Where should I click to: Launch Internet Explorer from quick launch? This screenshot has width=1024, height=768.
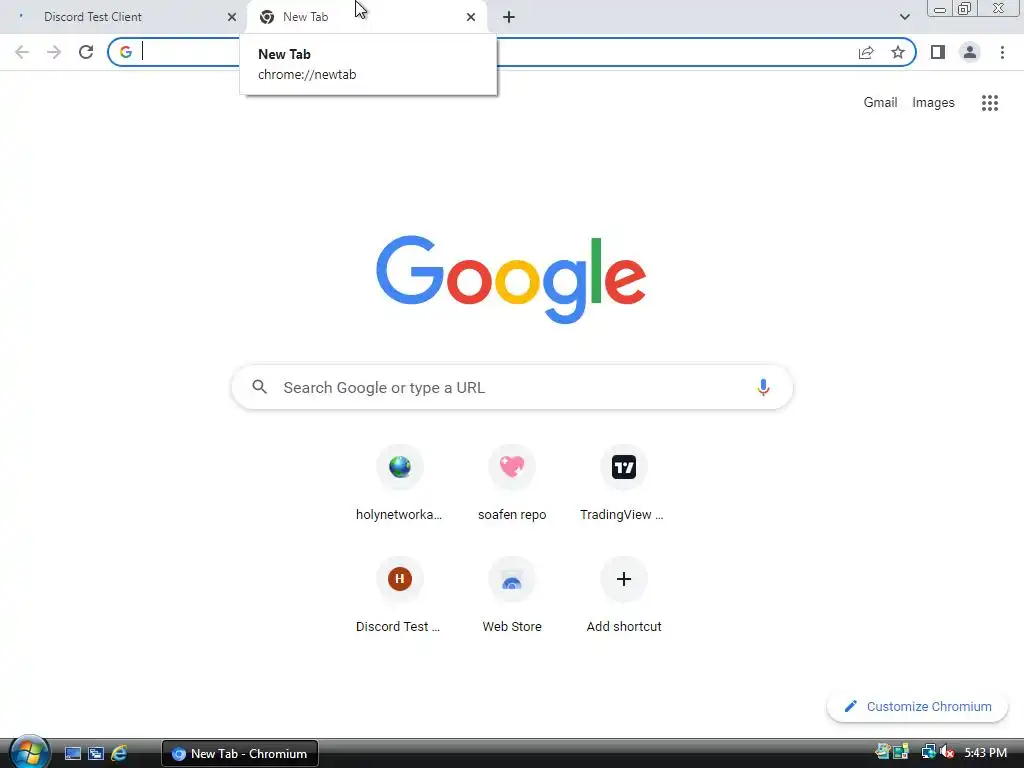[119, 753]
